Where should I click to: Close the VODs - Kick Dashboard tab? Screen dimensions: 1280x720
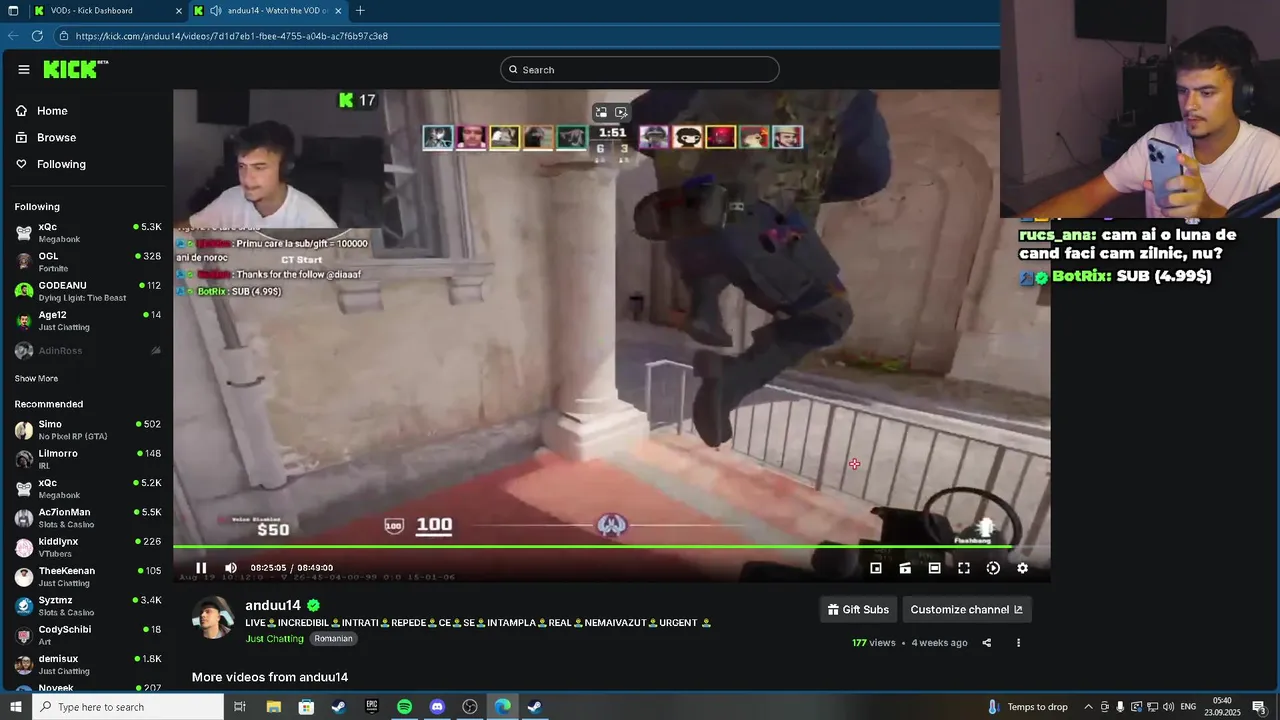179,11
